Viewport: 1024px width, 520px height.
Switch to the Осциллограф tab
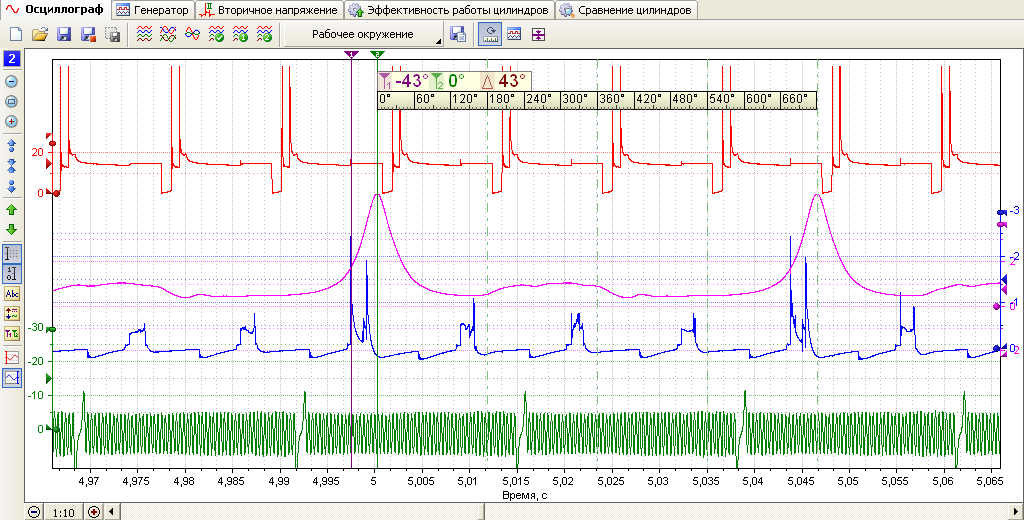click(x=55, y=10)
